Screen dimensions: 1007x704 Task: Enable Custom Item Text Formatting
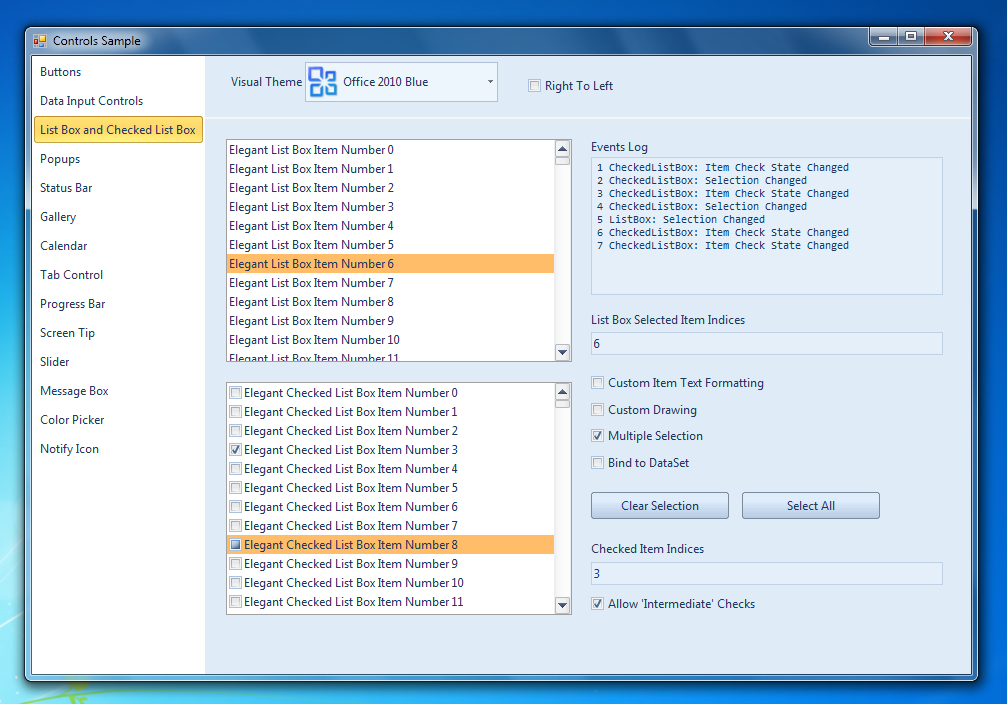click(x=598, y=383)
